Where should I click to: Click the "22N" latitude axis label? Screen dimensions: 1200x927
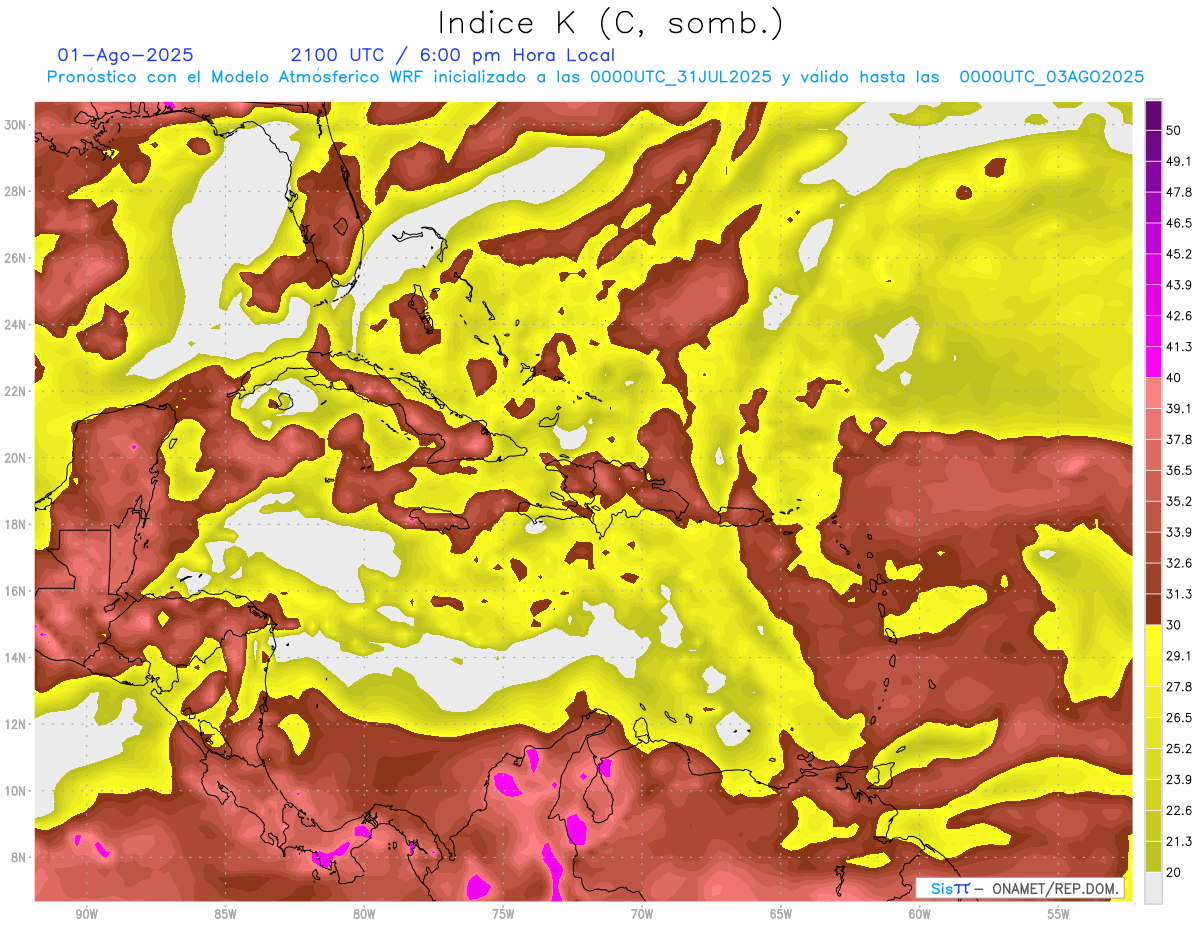pos(17,391)
